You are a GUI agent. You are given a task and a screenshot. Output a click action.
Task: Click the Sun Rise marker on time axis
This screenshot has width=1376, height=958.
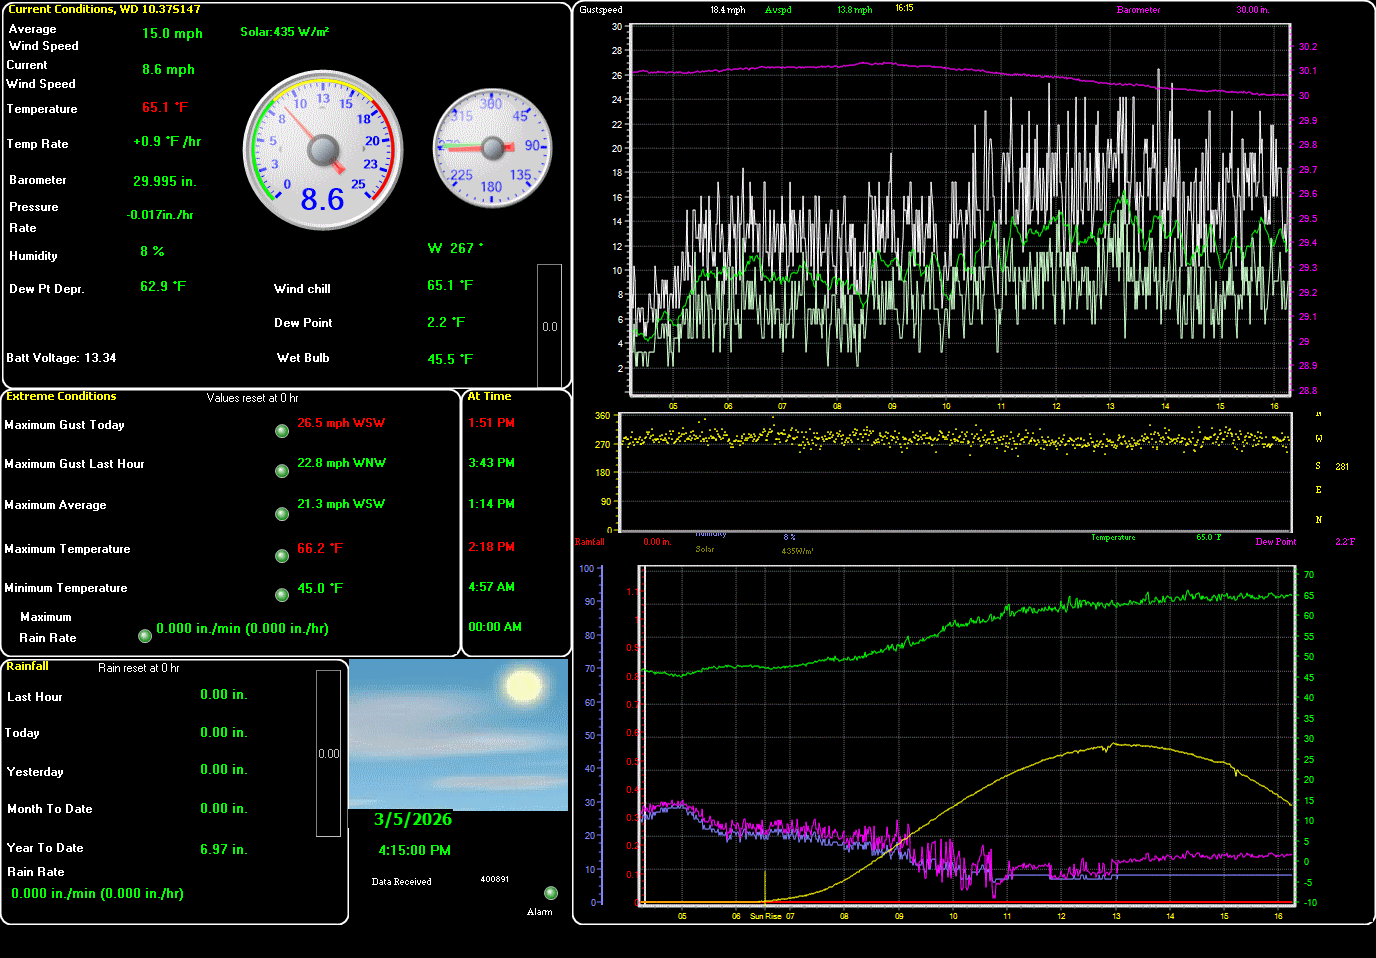(x=765, y=916)
